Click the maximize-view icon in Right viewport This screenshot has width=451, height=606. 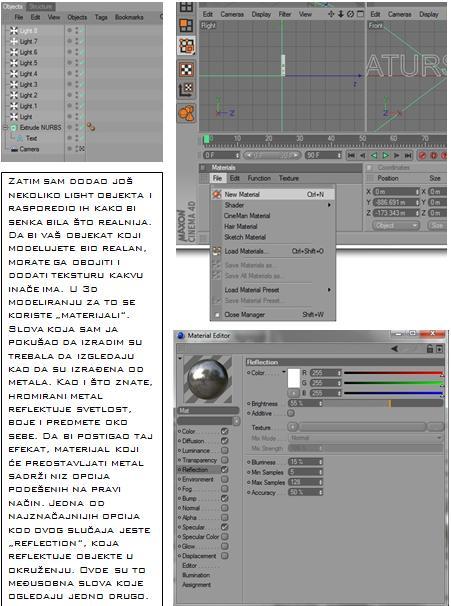[x=360, y=14]
